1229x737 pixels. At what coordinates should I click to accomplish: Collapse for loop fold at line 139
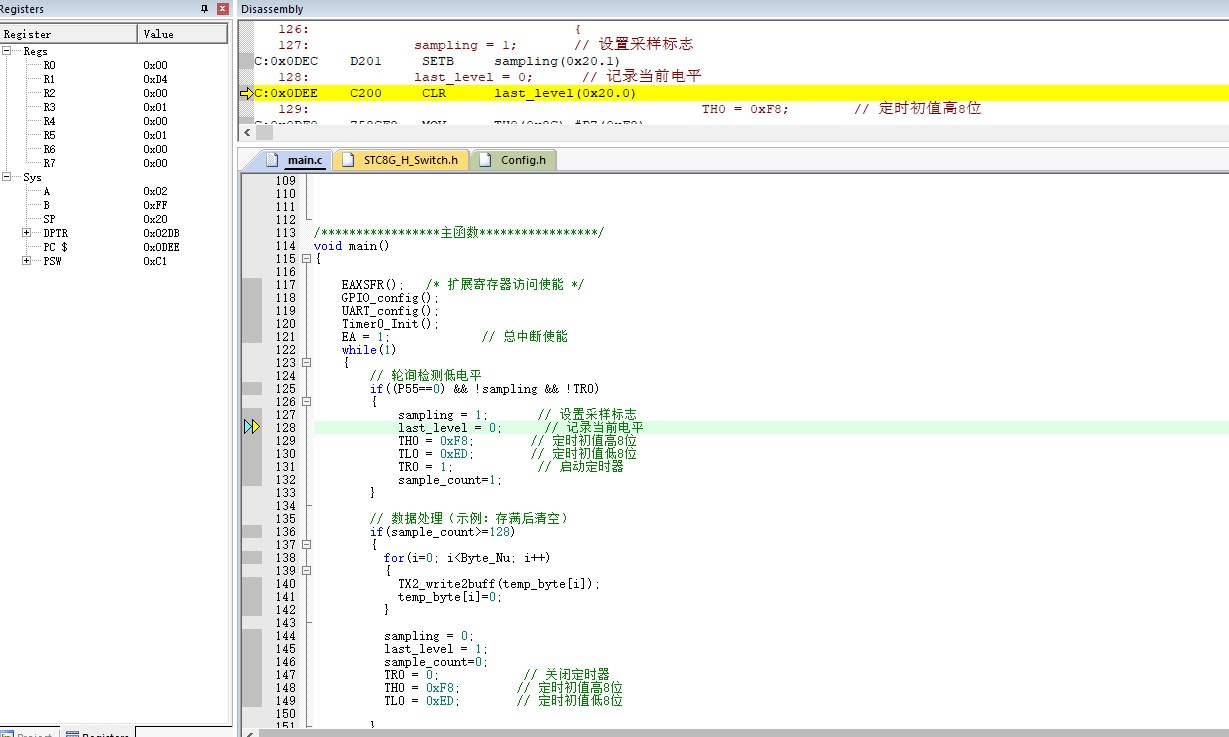click(306, 571)
